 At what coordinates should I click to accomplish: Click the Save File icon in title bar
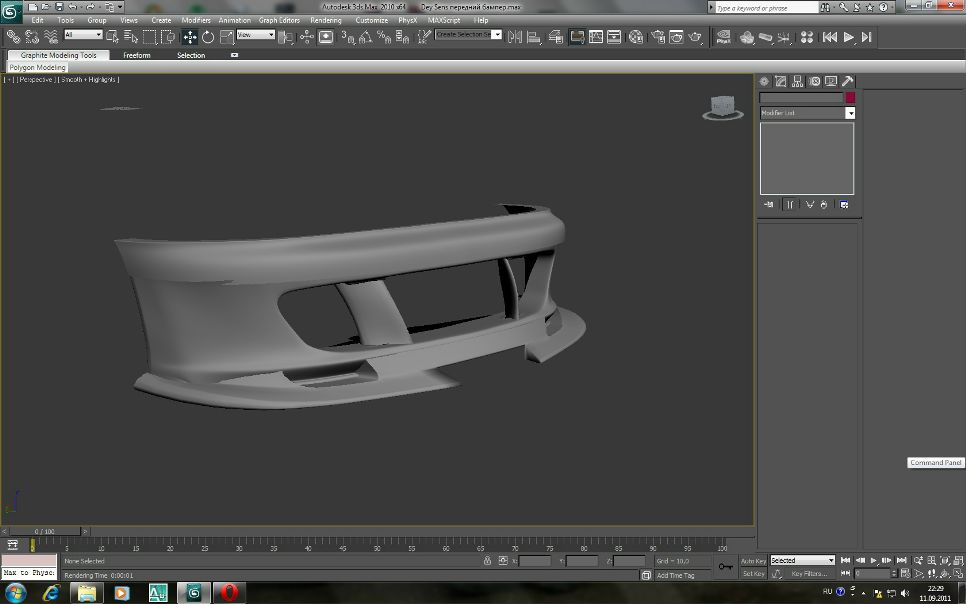[59, 7]
